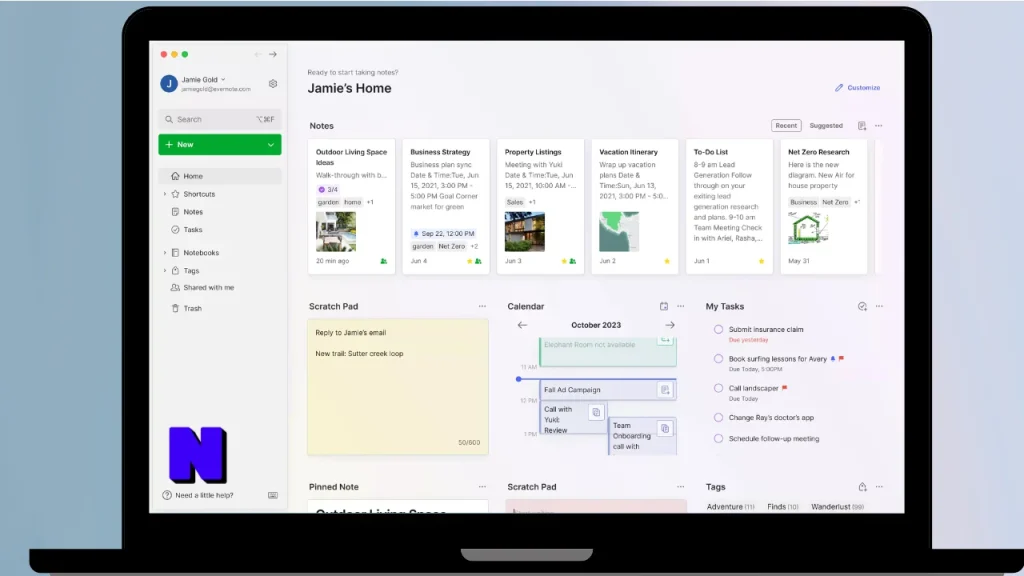This screenshot has width=1024, height=576.
Task: Click inside the yellow Scratch Pad note
Action: tap(398, 387)
